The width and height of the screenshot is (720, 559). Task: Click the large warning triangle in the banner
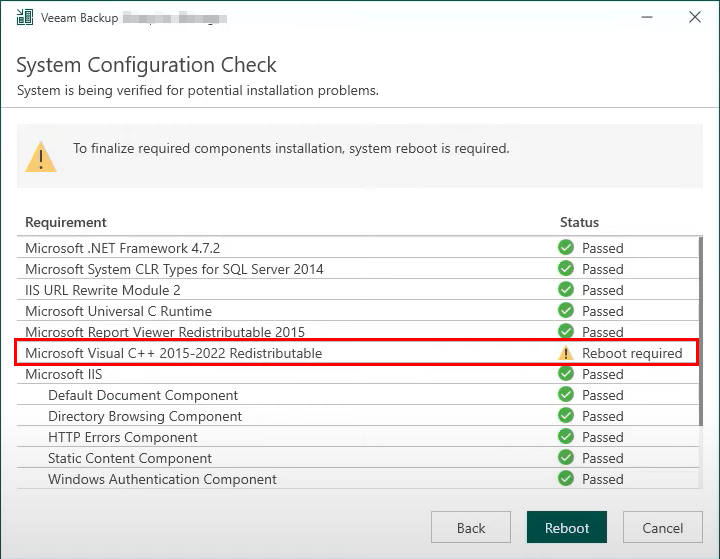pos(41,157)
